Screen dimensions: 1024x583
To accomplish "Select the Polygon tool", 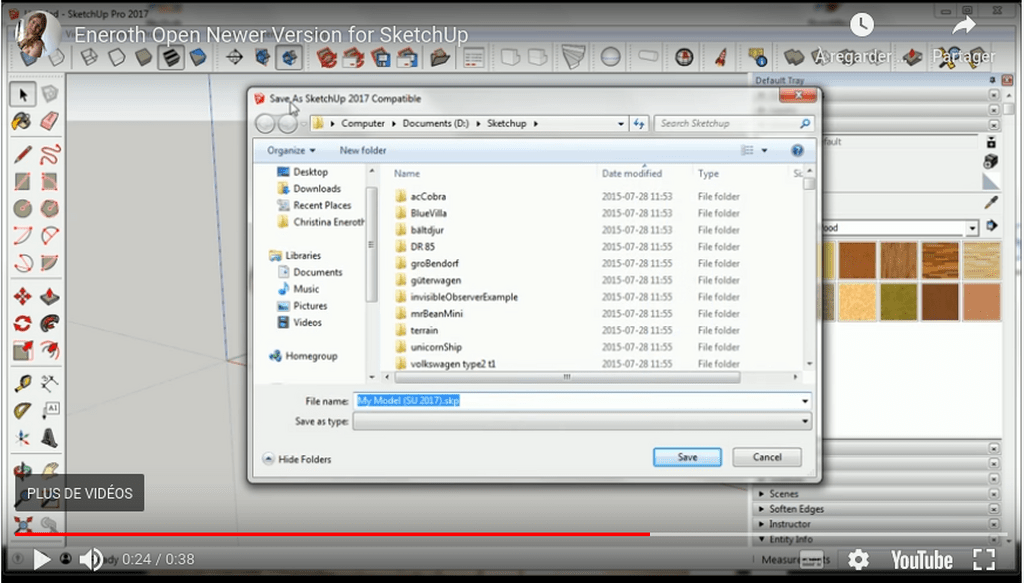I will coord(50,208).
